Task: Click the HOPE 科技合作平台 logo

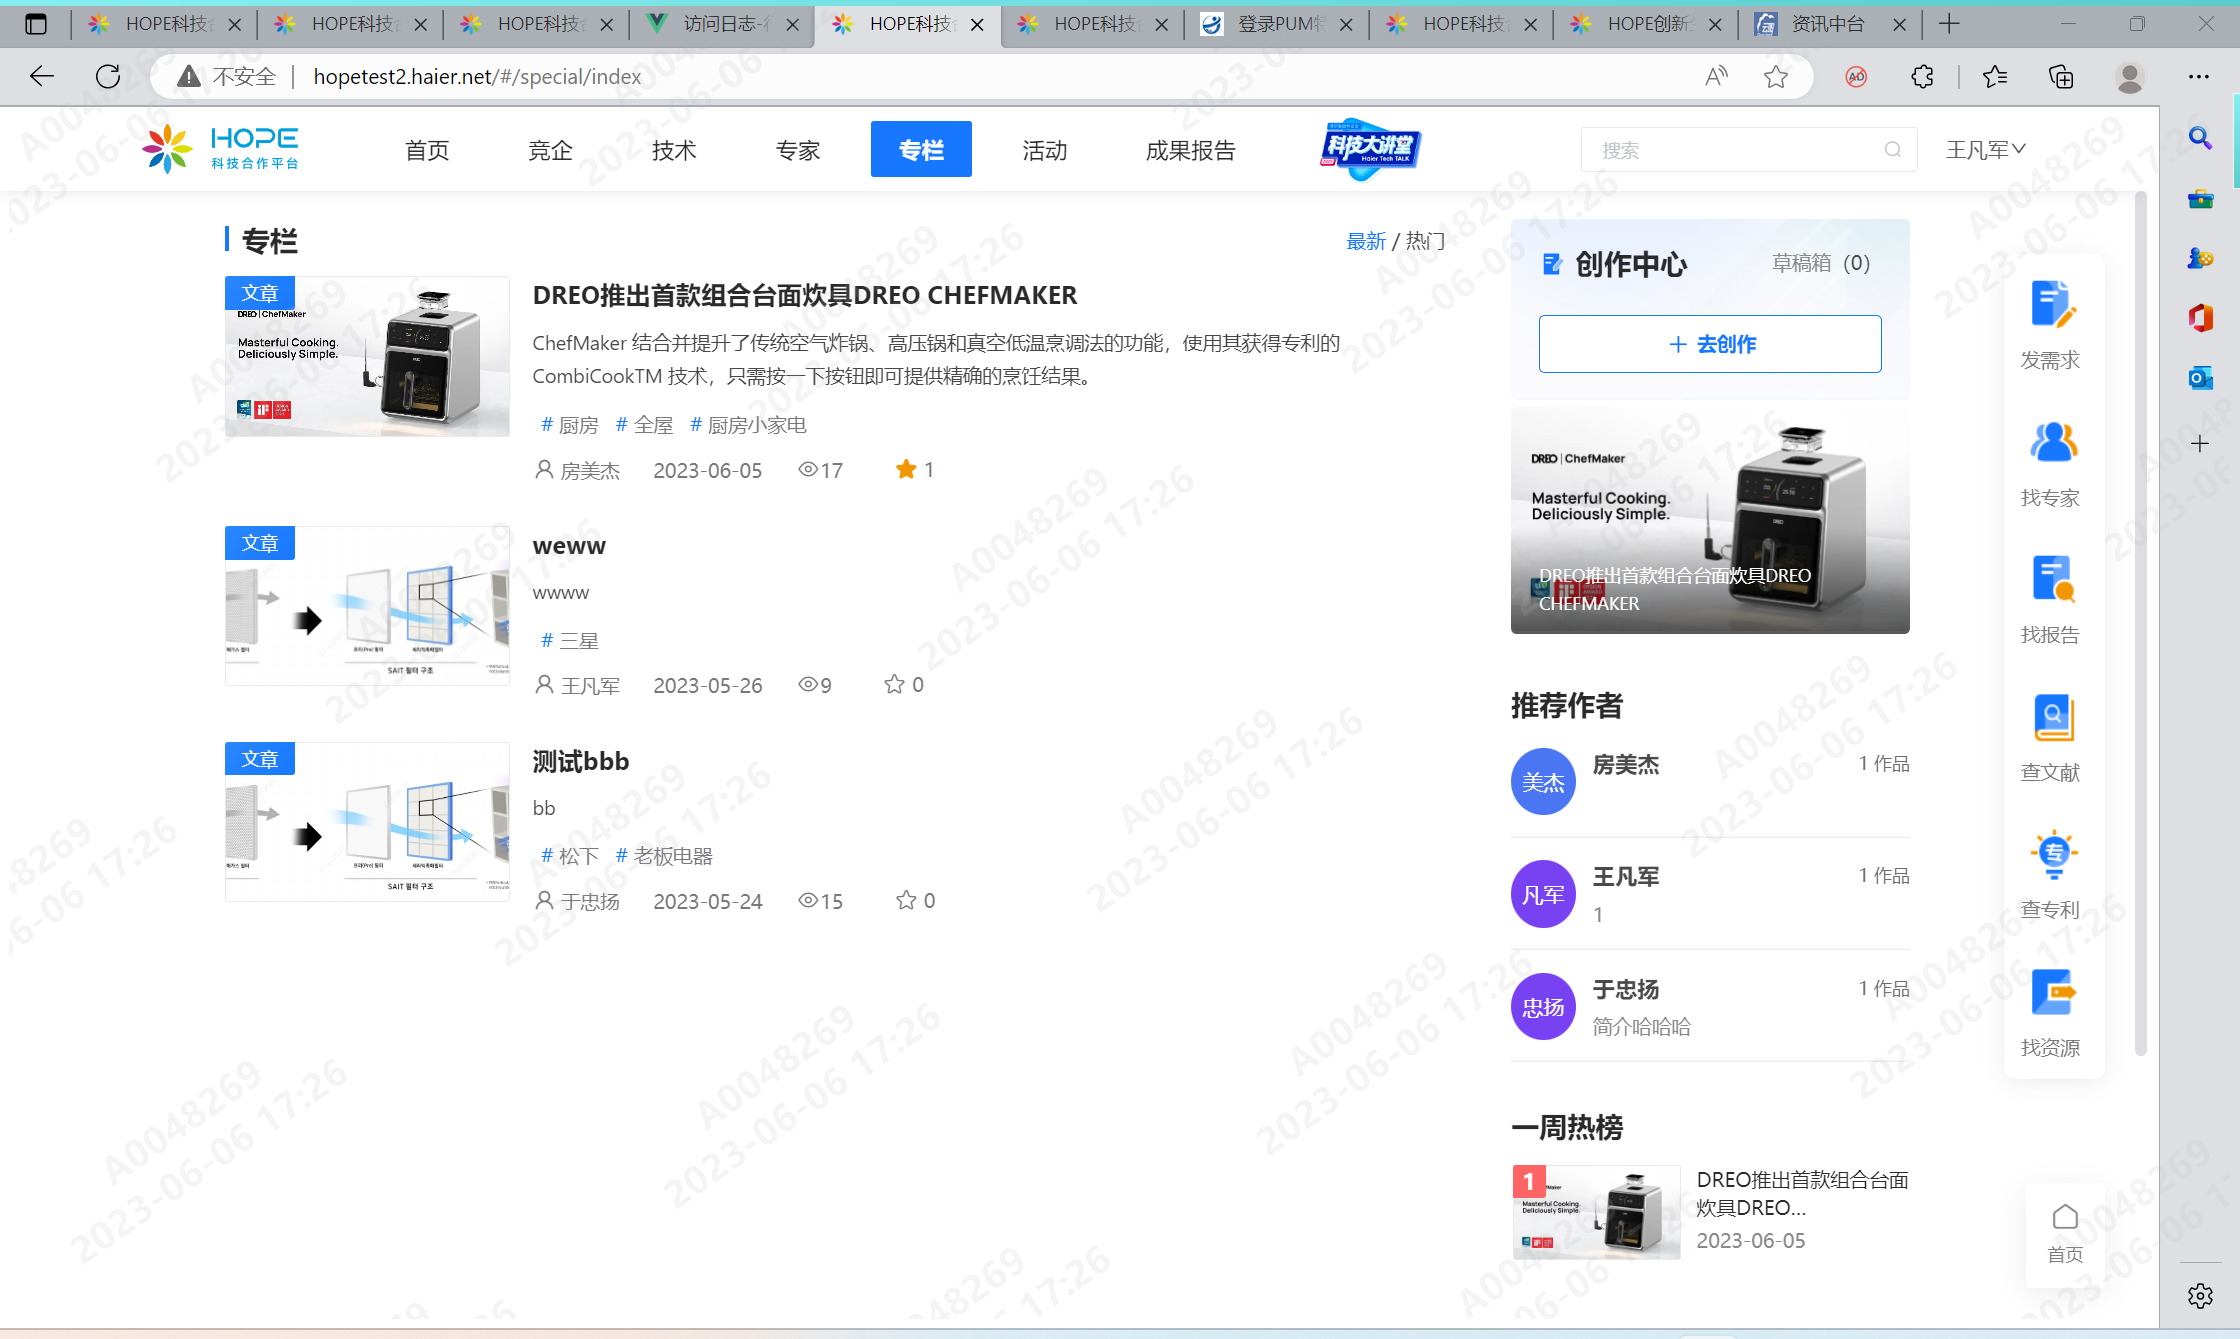Action: point(222,148)
